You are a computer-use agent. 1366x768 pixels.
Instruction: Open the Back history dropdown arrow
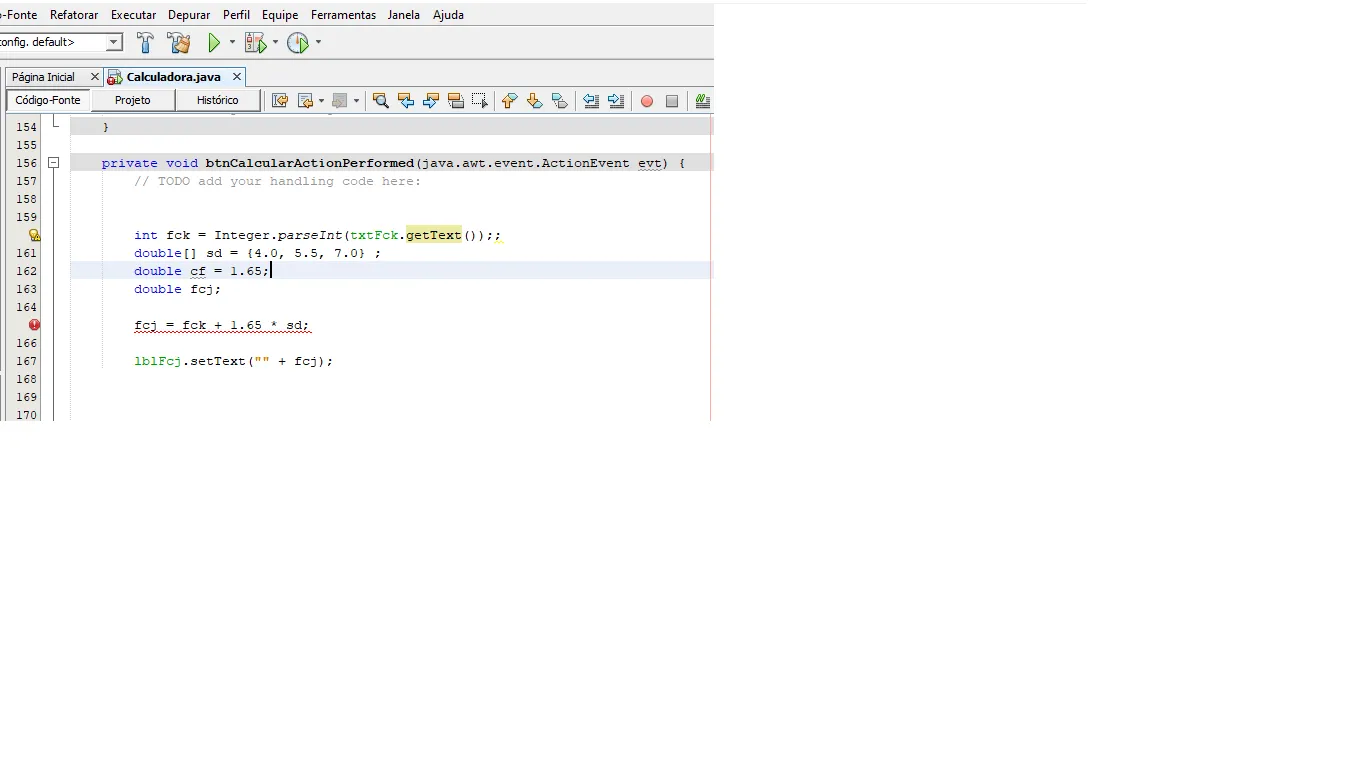(321, 101)
